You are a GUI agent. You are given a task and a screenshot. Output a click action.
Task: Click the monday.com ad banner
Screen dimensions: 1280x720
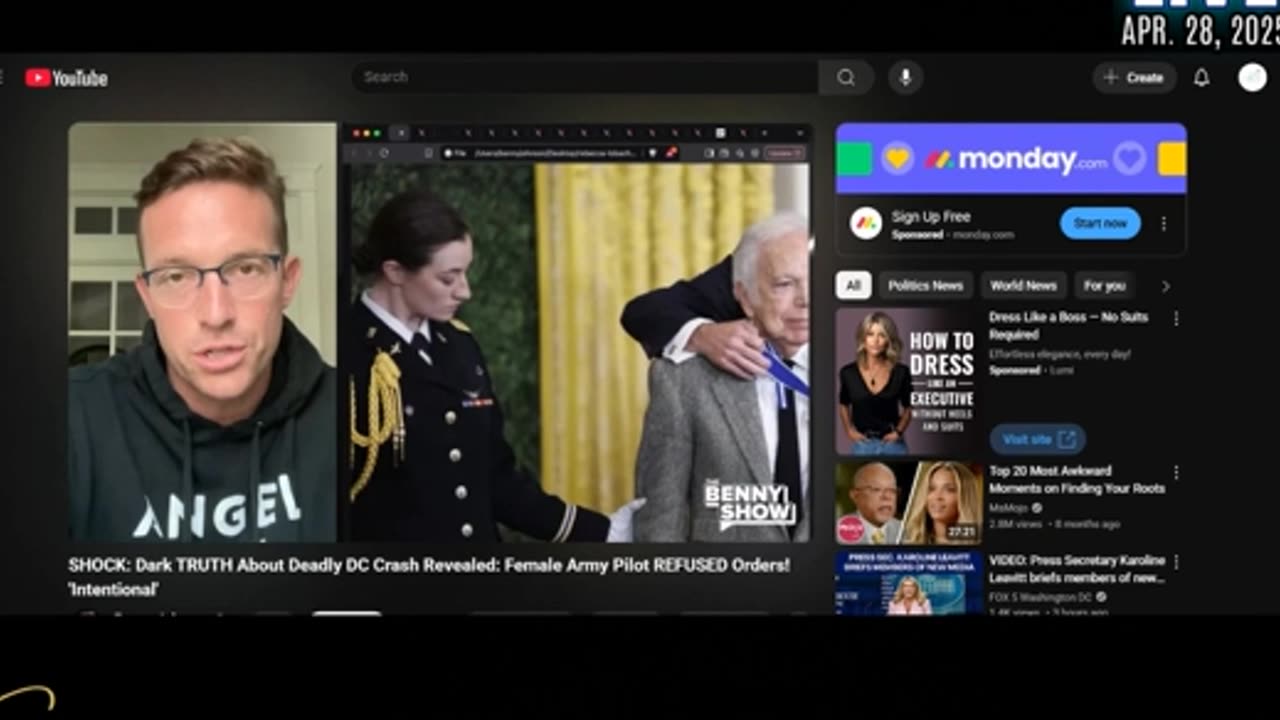pyautogui.click(x=1011, y=158)
